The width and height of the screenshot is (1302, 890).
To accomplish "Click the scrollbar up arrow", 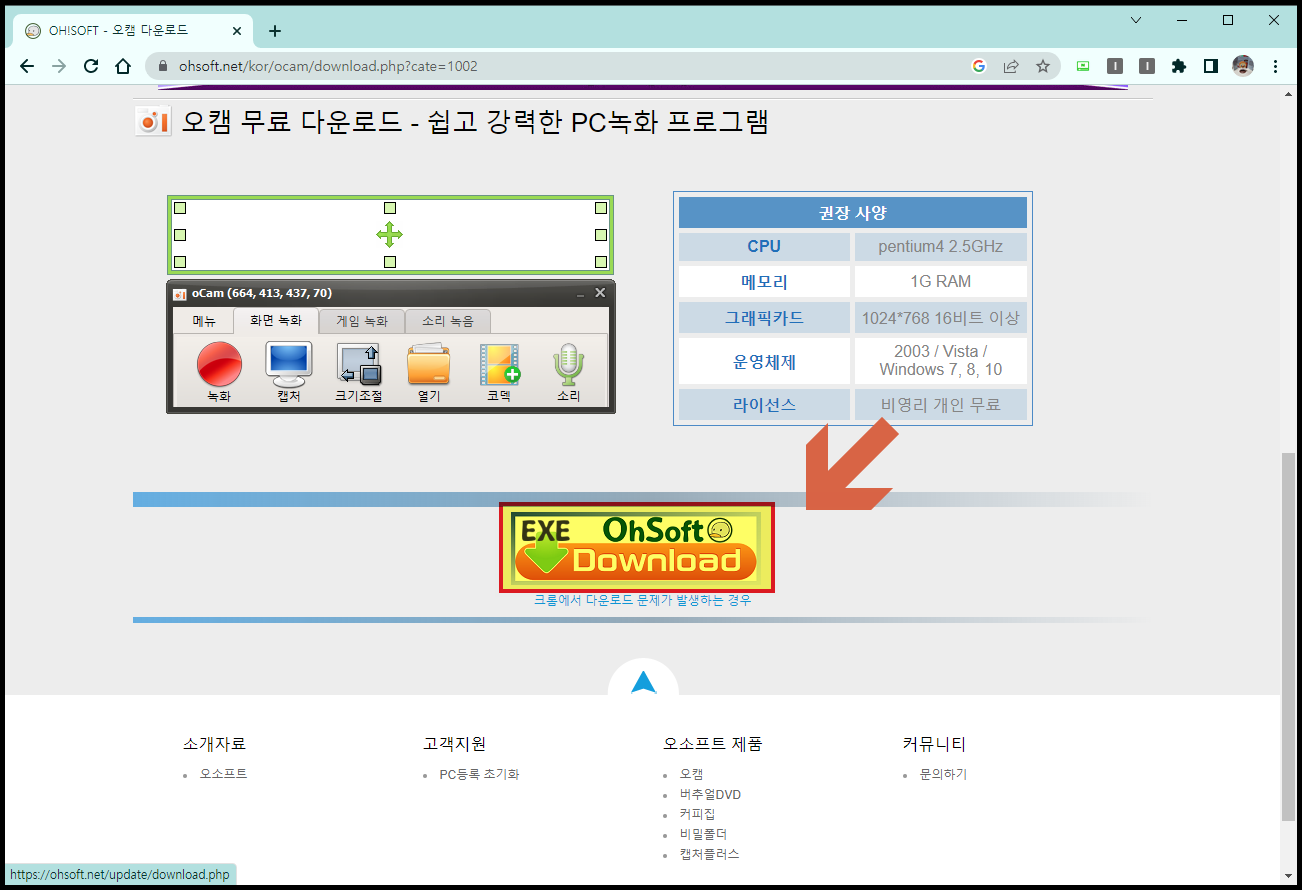I will point(1288,94).
